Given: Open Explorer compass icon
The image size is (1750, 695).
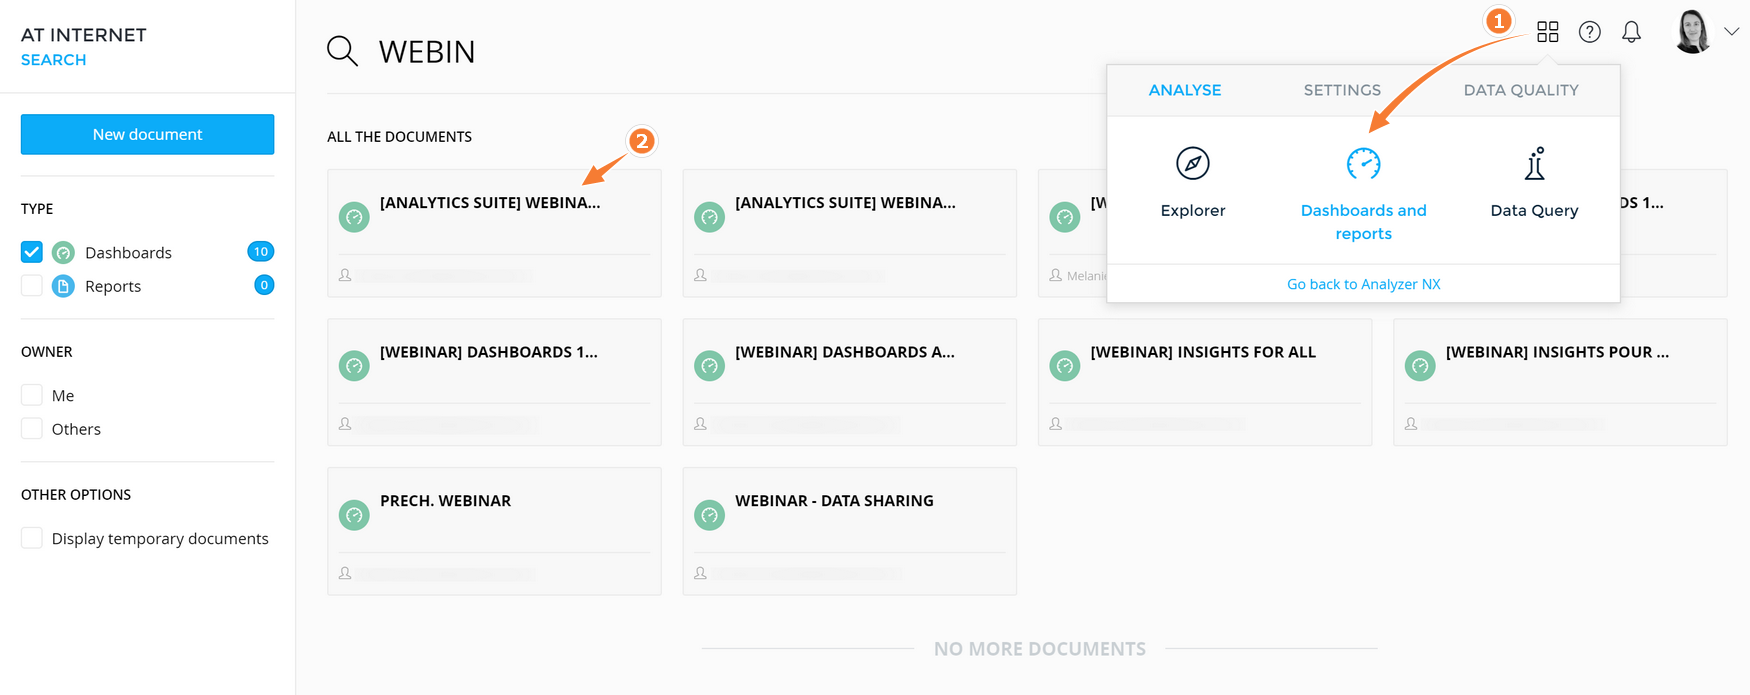Looking at the screenshot, I should (x=1192, y=164).
